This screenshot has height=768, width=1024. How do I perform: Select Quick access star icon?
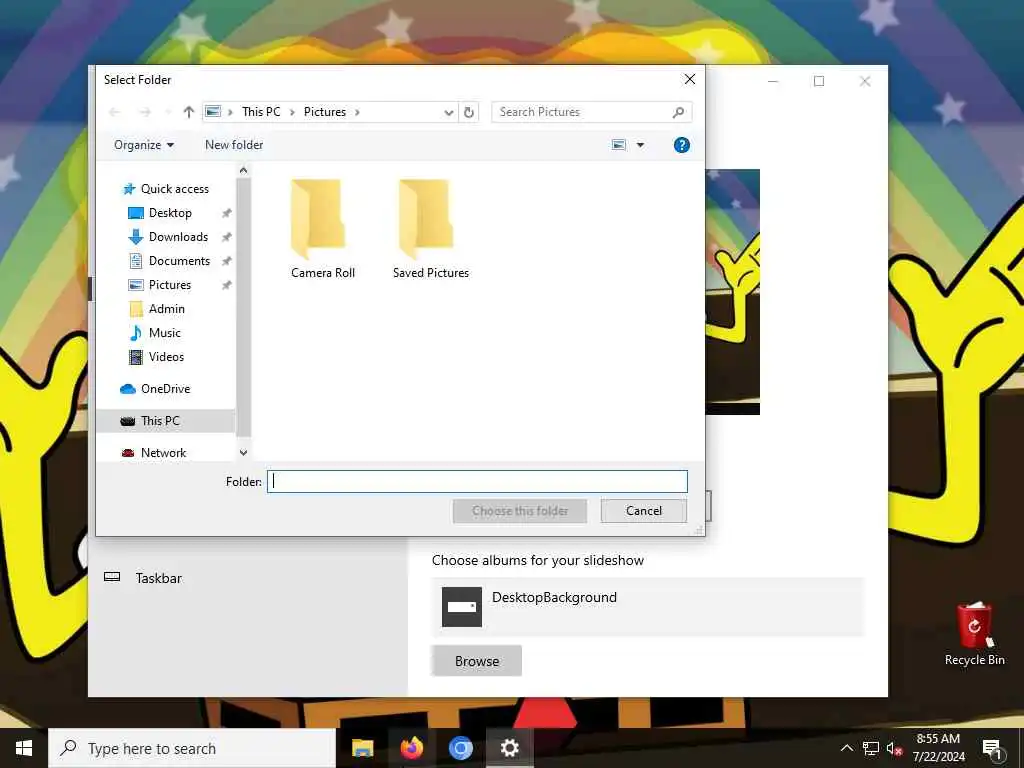129,189
